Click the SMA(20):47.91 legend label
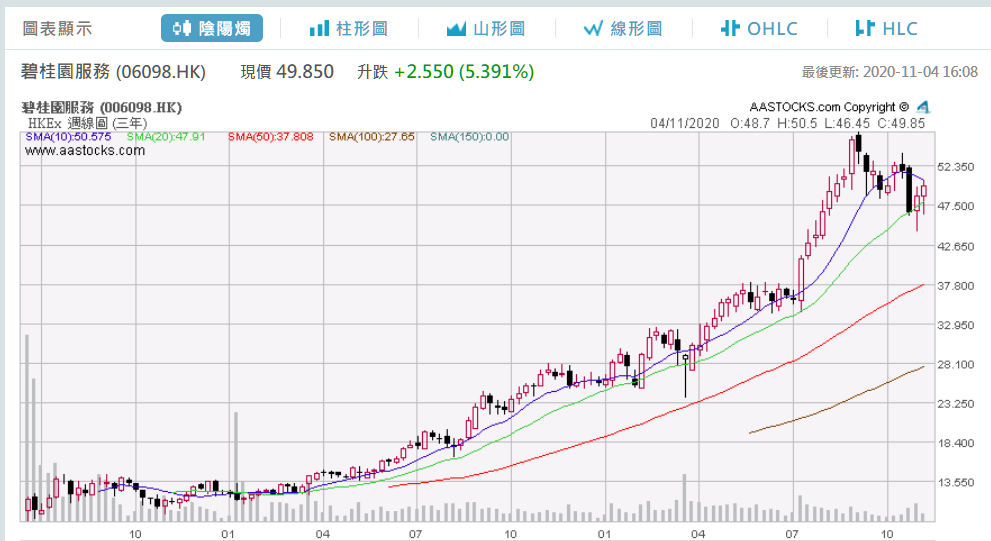 [x=166, y=137]
